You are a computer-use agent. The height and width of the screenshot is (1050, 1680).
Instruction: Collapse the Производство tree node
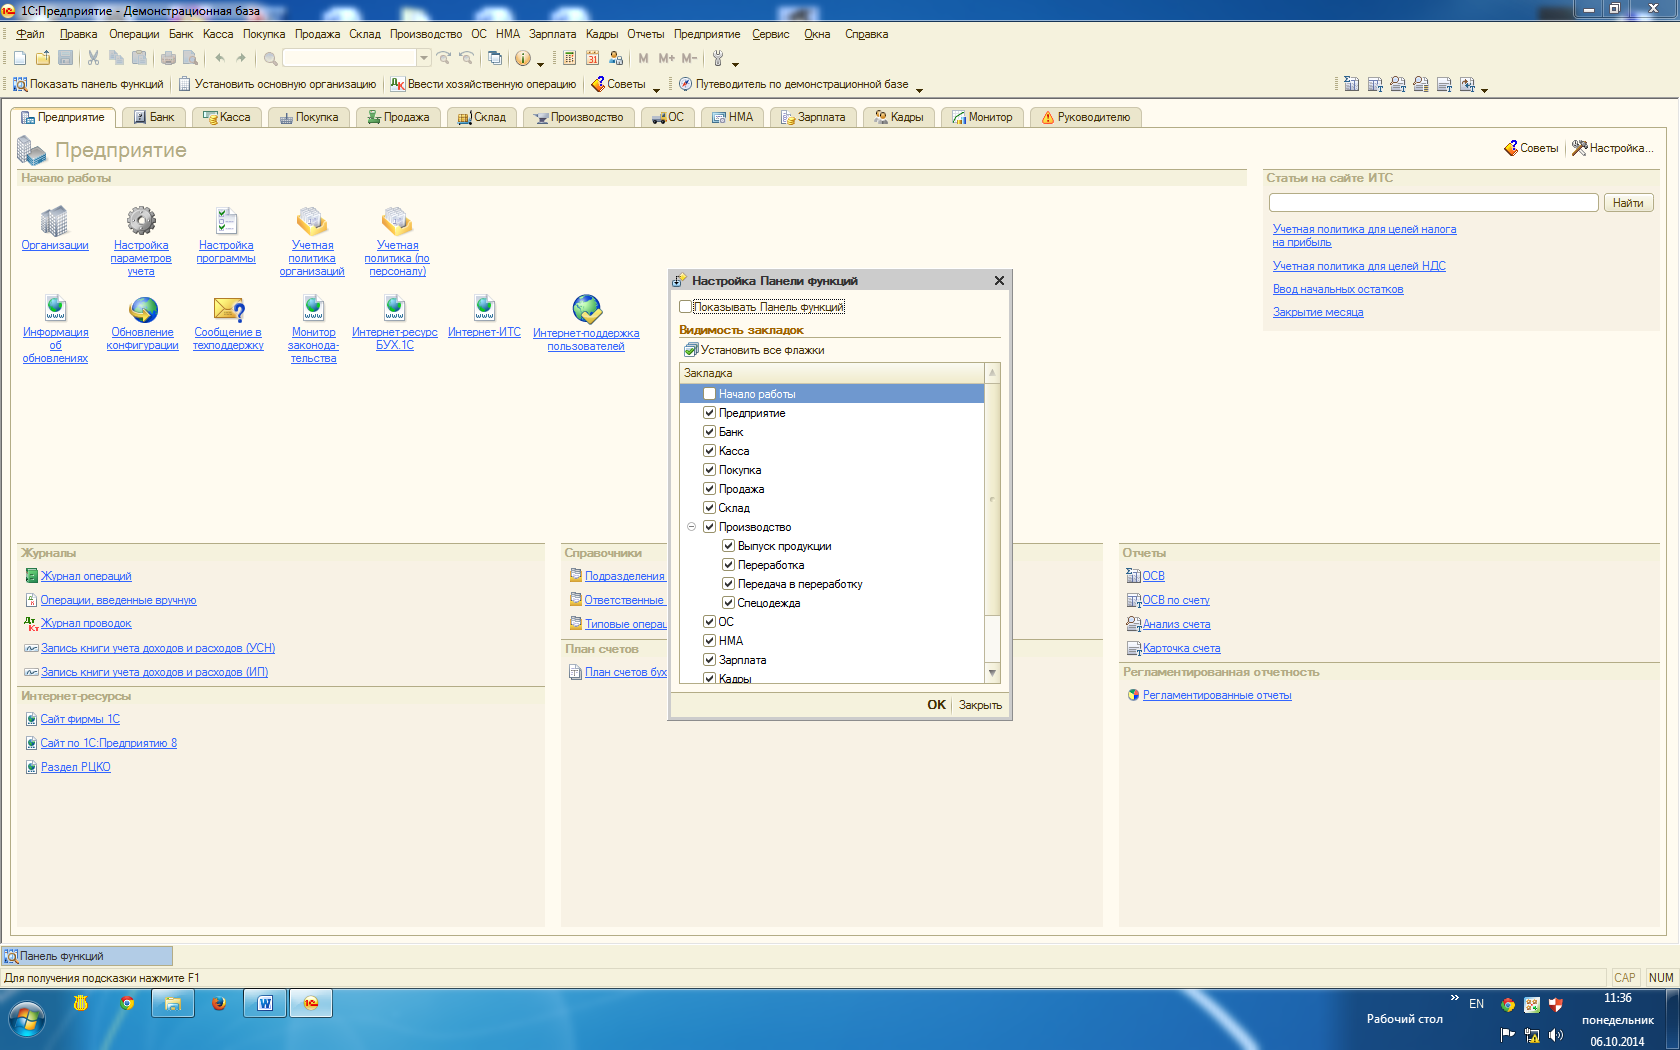[691, 527]
